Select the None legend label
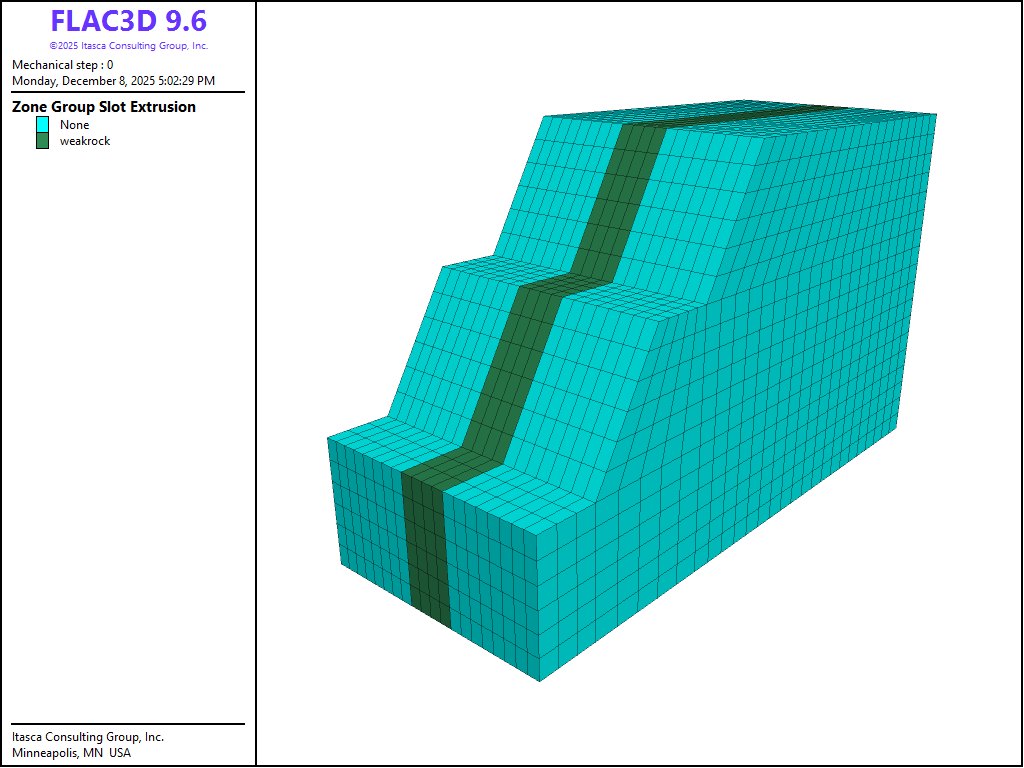The height and width of the screenshot is (768, 1024). click(75, 125)
